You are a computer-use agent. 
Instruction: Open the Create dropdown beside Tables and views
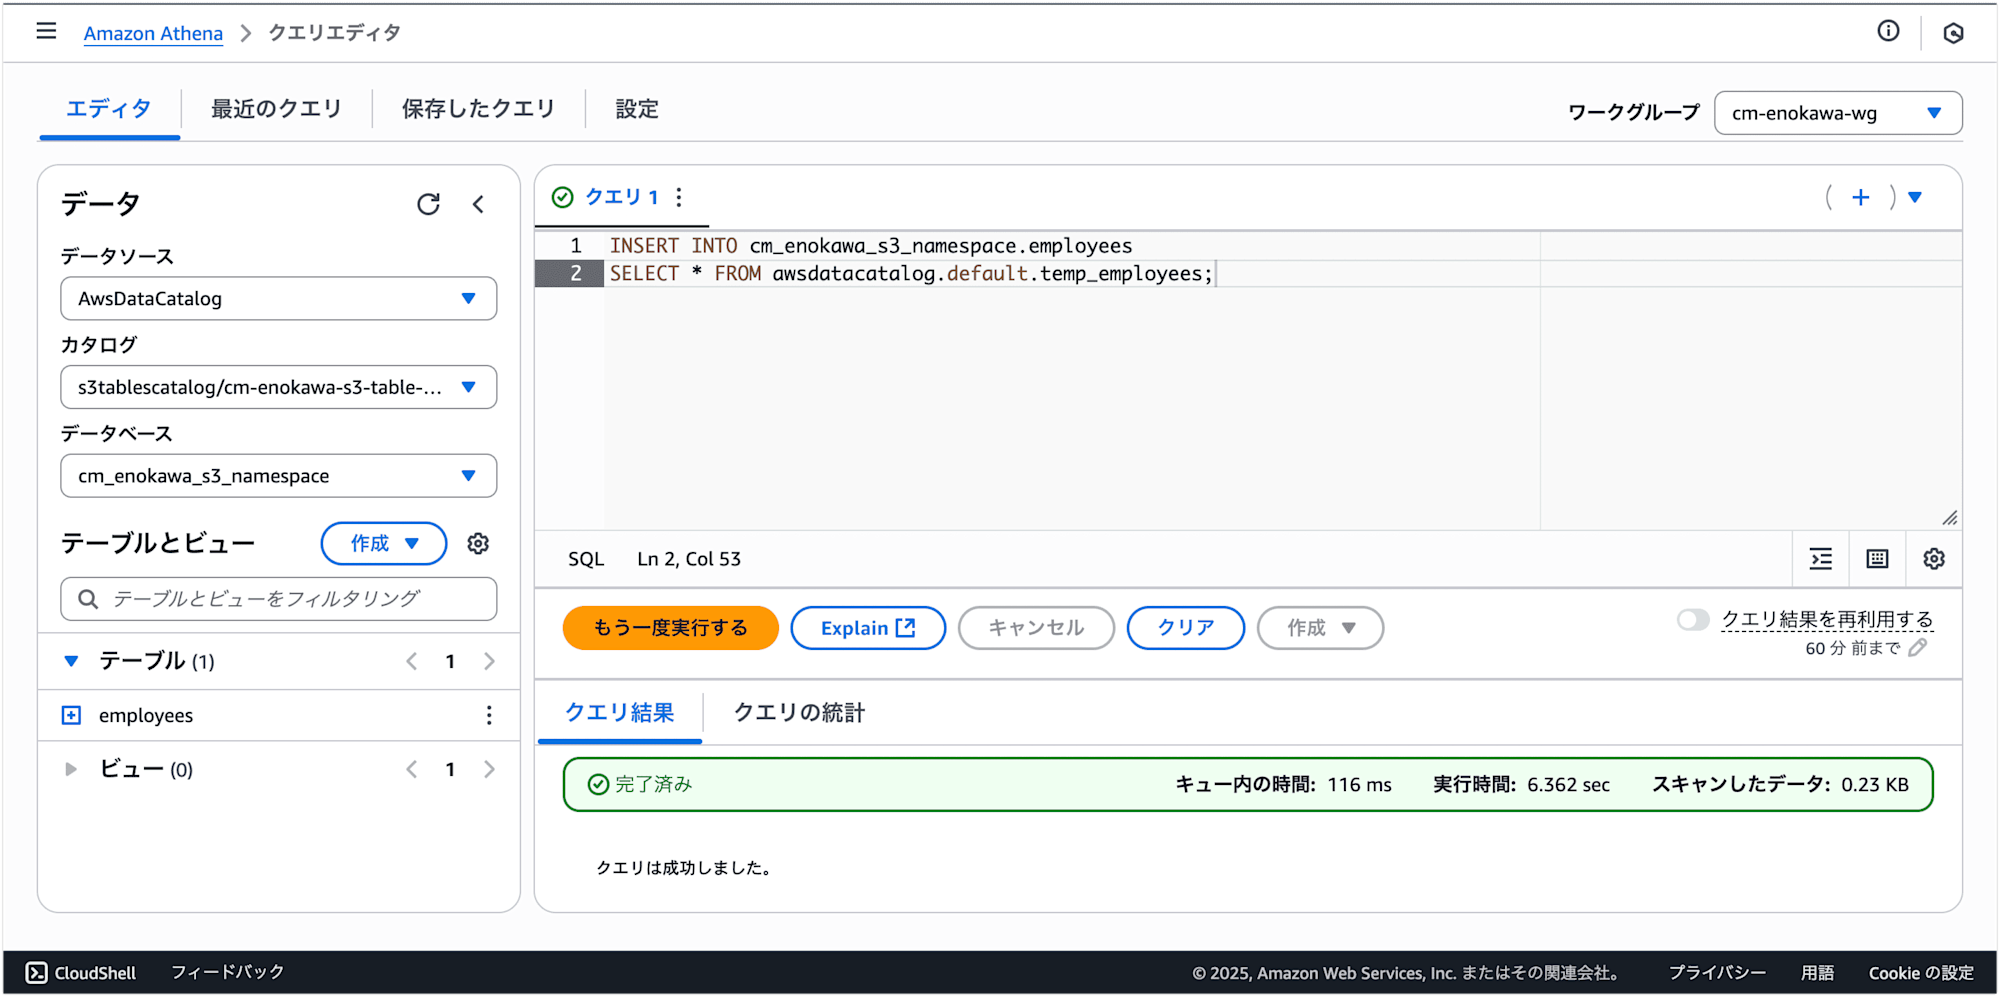(x=384, y=543)
